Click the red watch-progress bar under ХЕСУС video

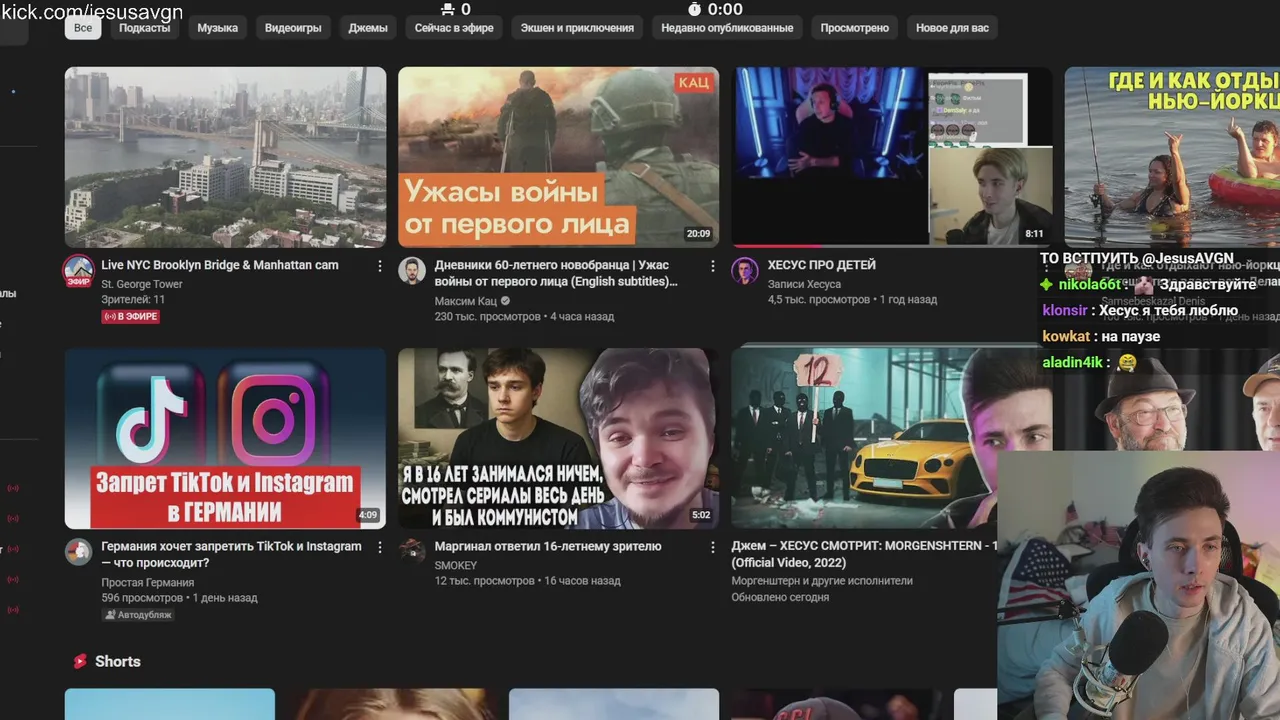[x=777, y=245]
